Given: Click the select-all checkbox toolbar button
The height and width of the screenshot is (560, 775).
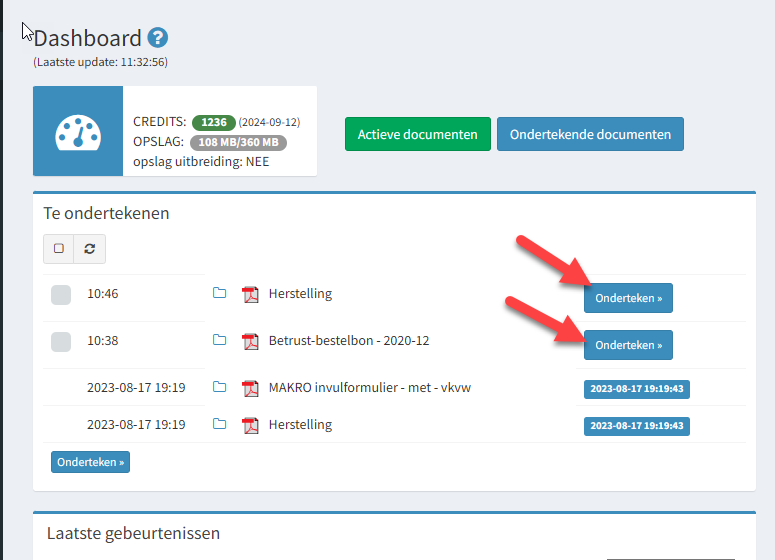Looking at the screenshot, I should (x=59, y=249).
